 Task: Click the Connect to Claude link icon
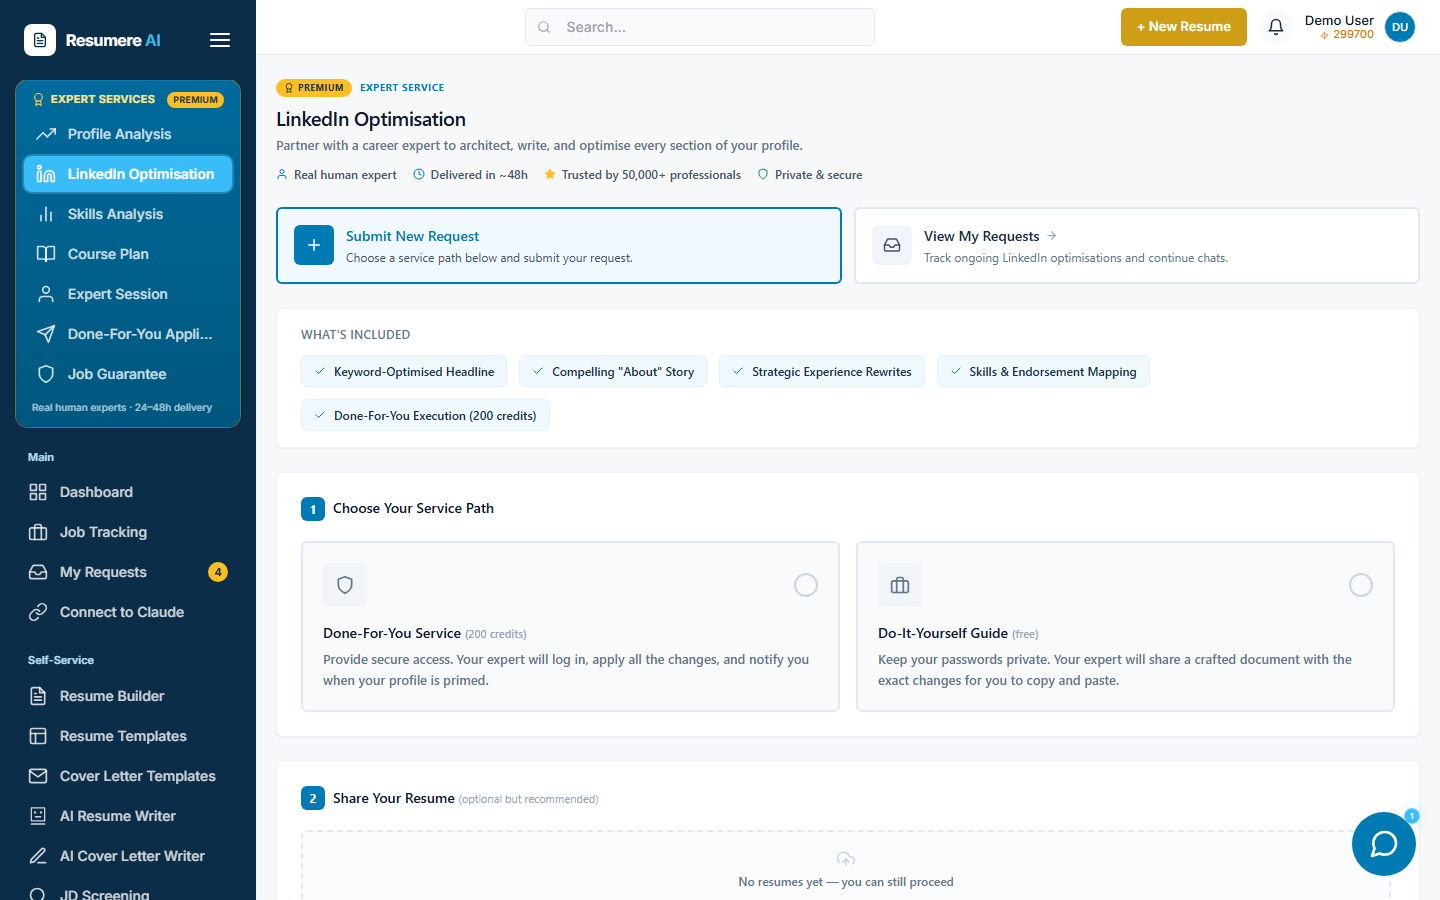pyautogui.click(x=38, y=612)
